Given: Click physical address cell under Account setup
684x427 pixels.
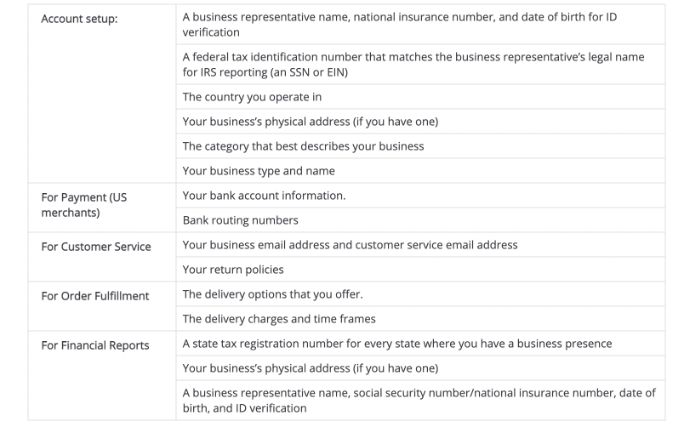Looking at the screenshot, I should point(310,122).
